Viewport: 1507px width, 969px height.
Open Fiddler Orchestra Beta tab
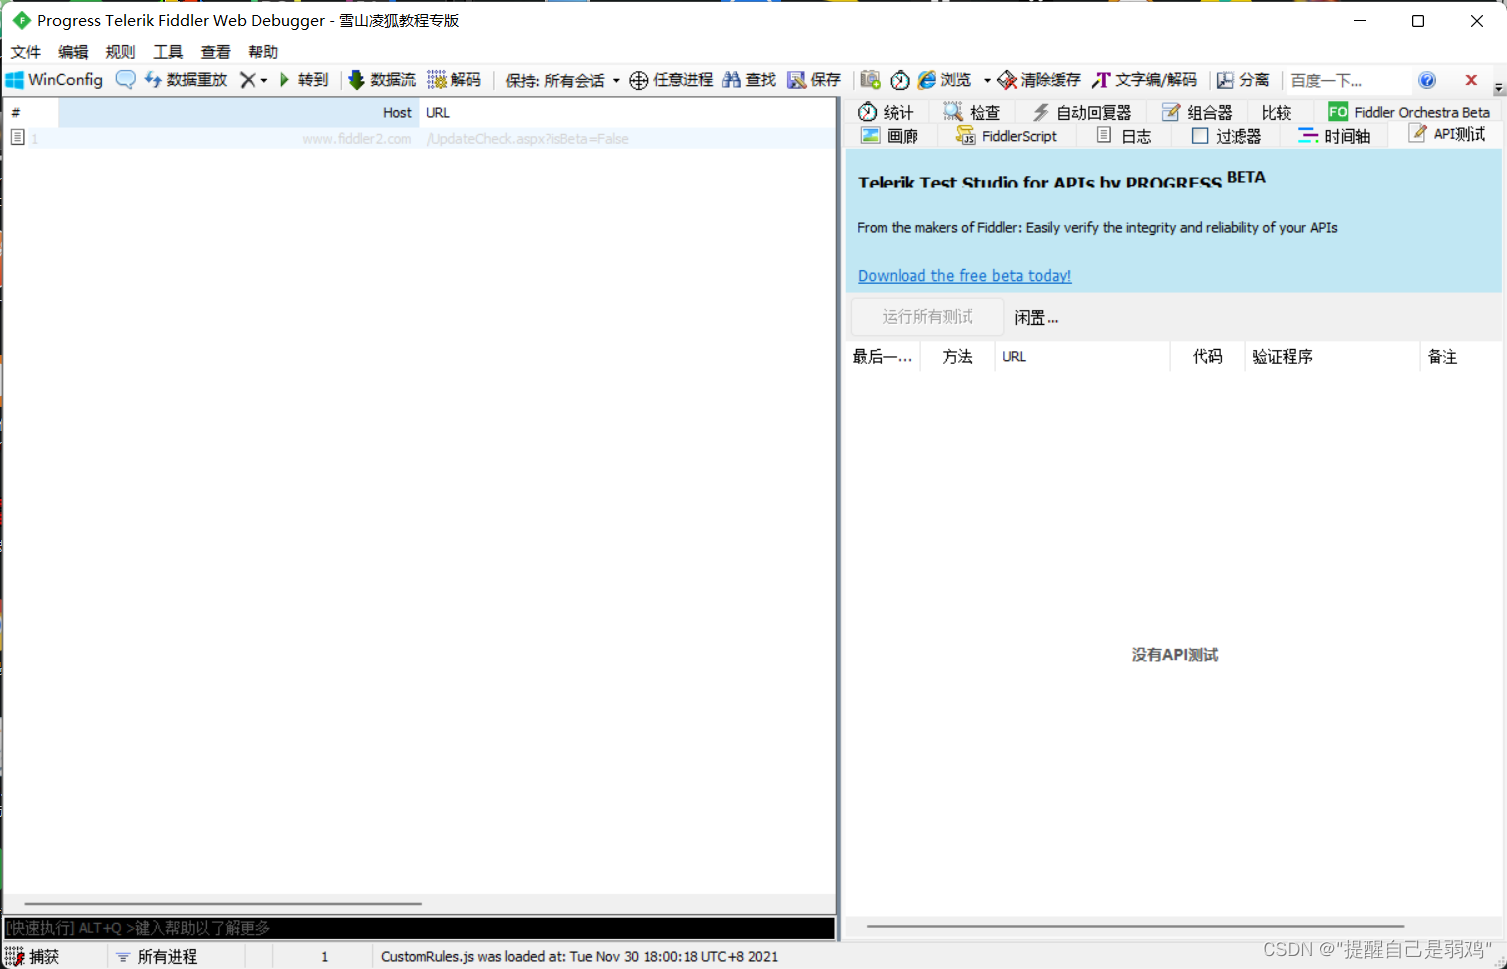point(1409,112)
